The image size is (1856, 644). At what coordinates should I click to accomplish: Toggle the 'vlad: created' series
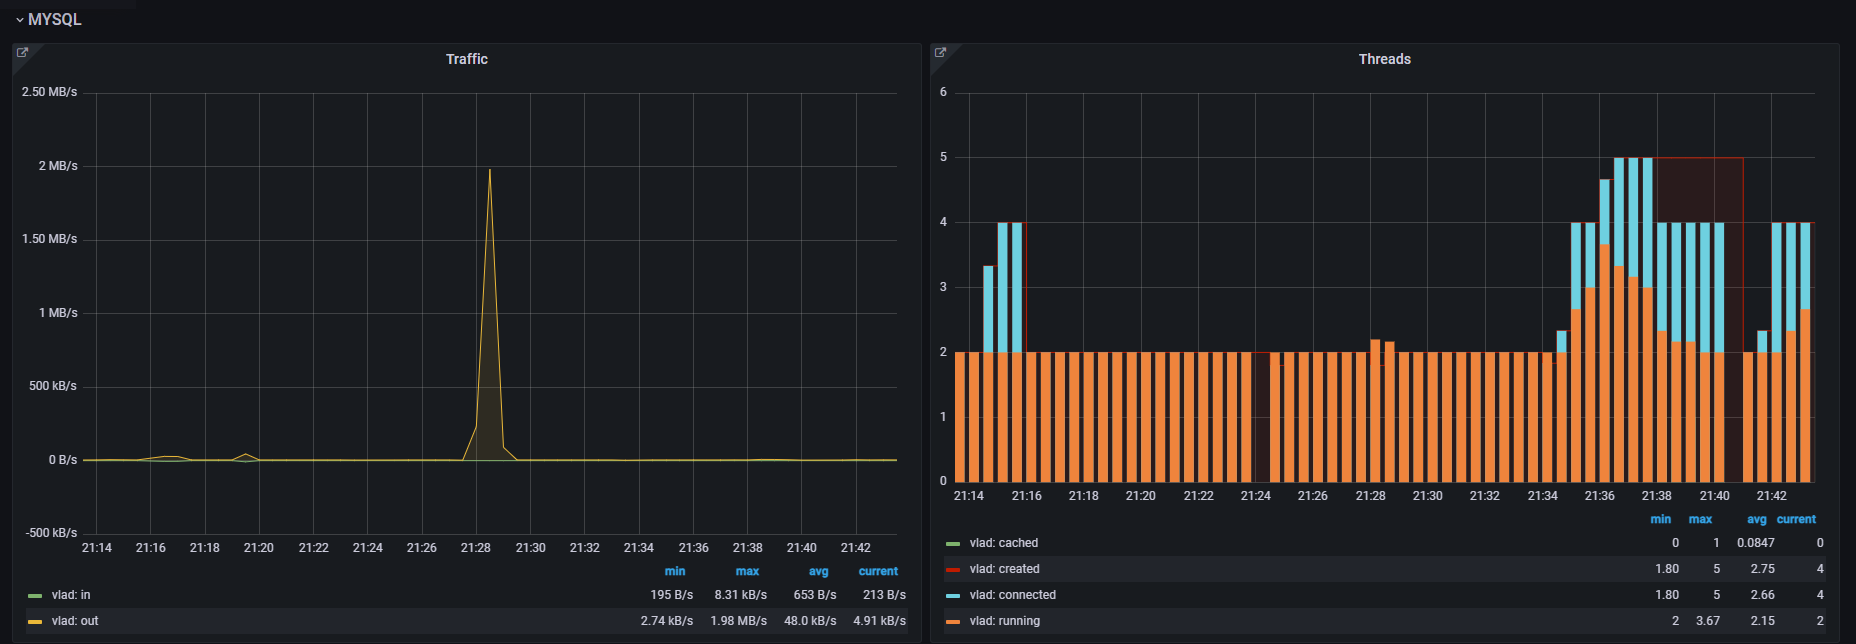[1005, 569]
